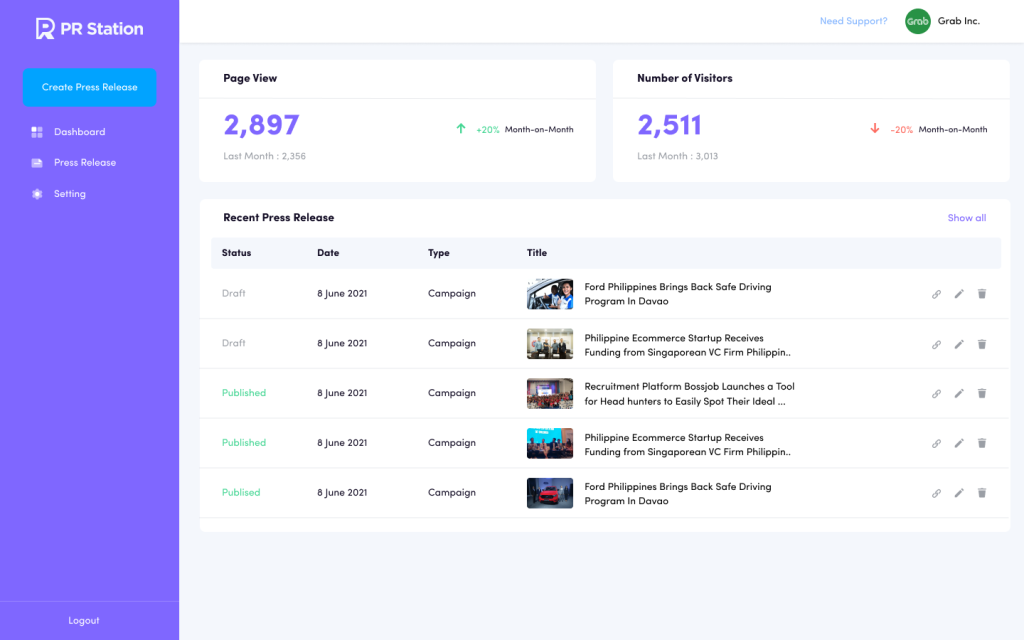Image resolution: width=1024 pixels, height=640 pixels.
Task: Edit the Draft Philippine Ecommerce Startup release
Action: tap(959, 344)
